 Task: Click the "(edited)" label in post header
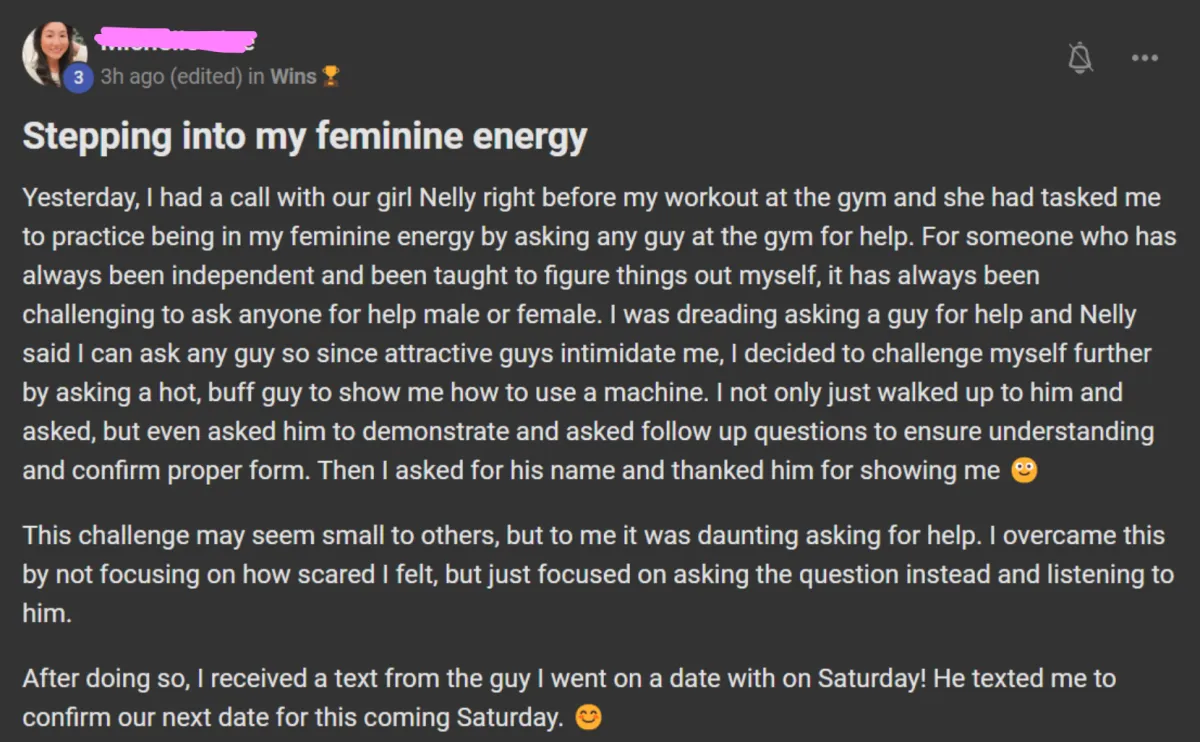coord(206,77)
